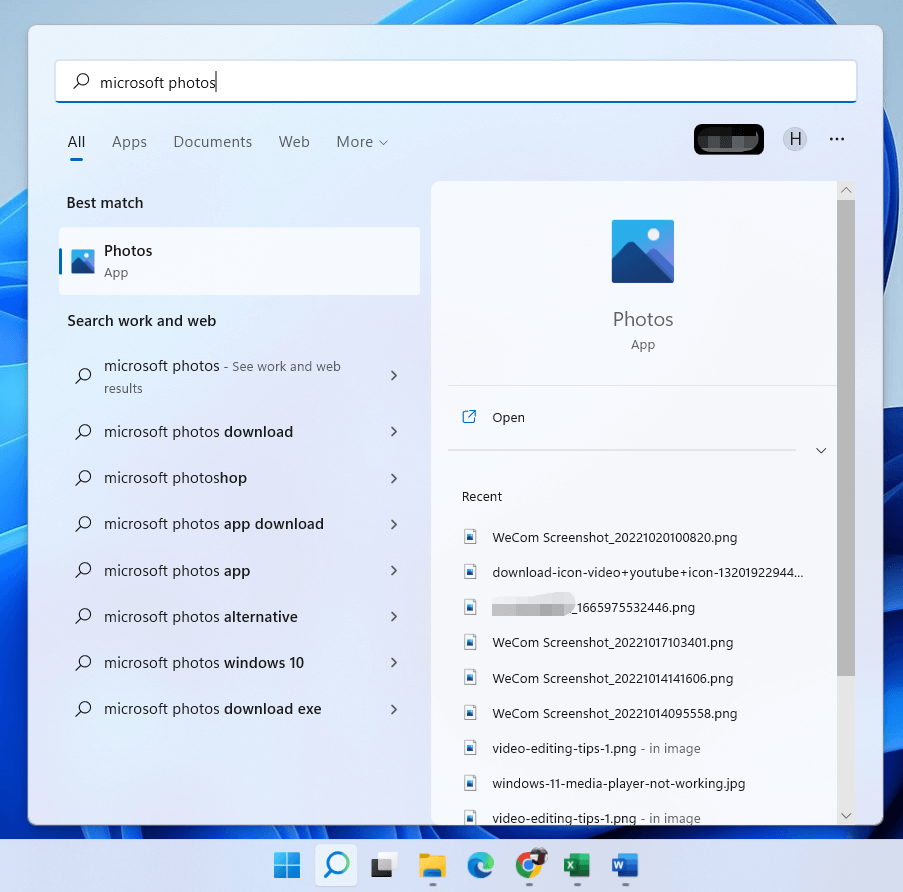
Task: Open recent file ending _1665975532446.png
Action: [593, 608]
